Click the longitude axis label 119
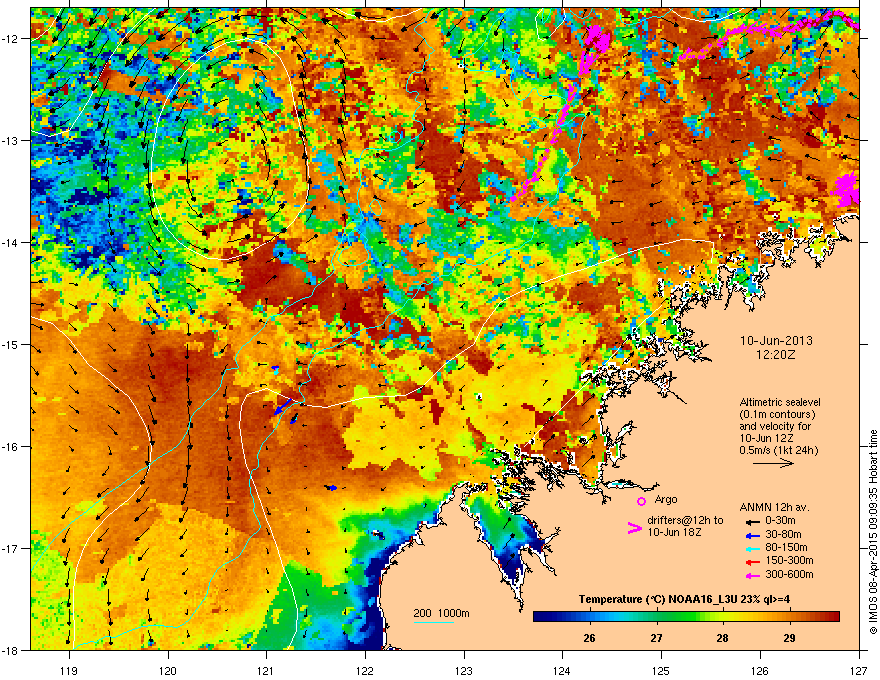 (x=69, y=670)
